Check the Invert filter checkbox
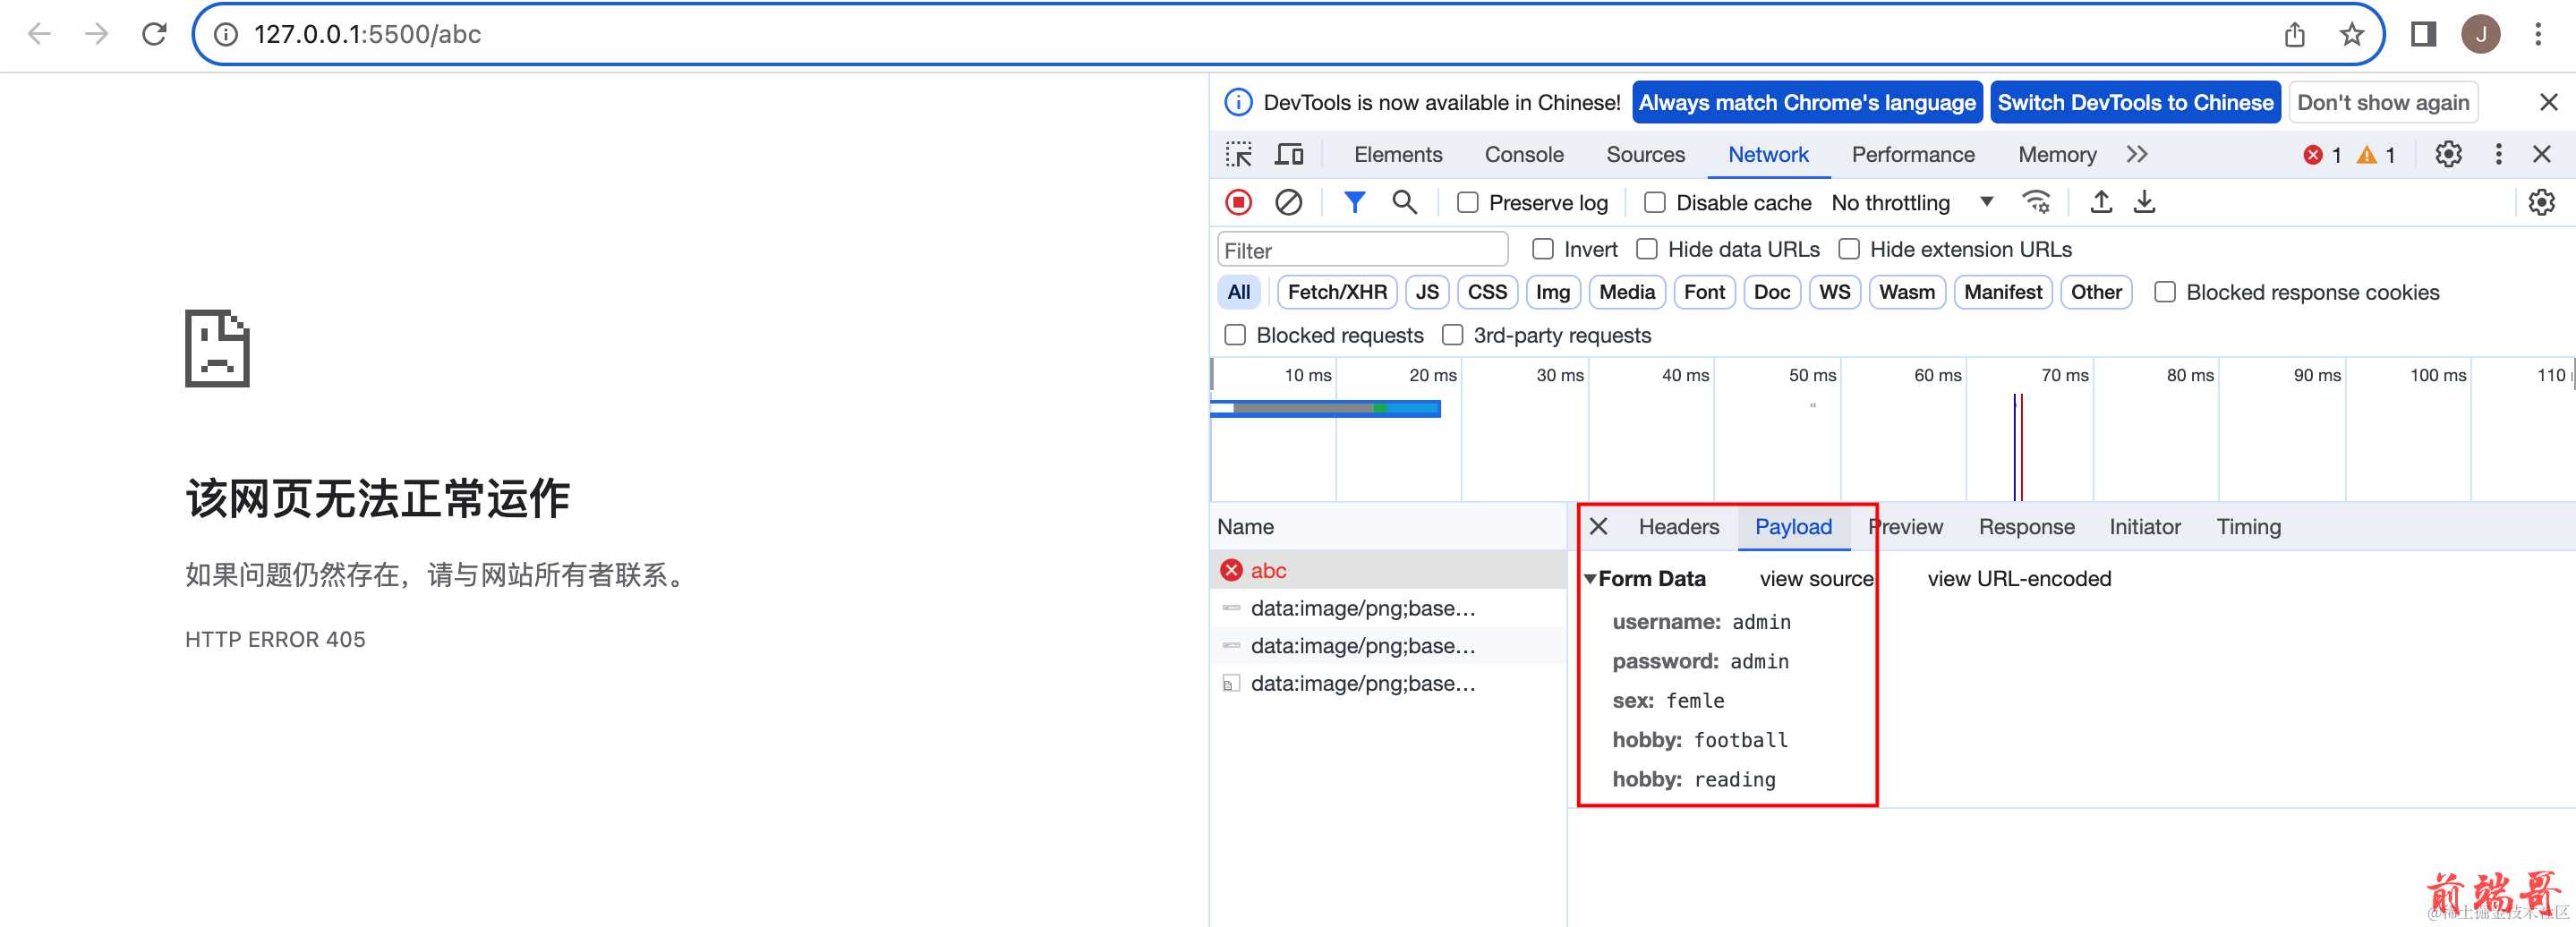The width and height of the screenshot is (2576, 927). click(x=1544, y=249)
